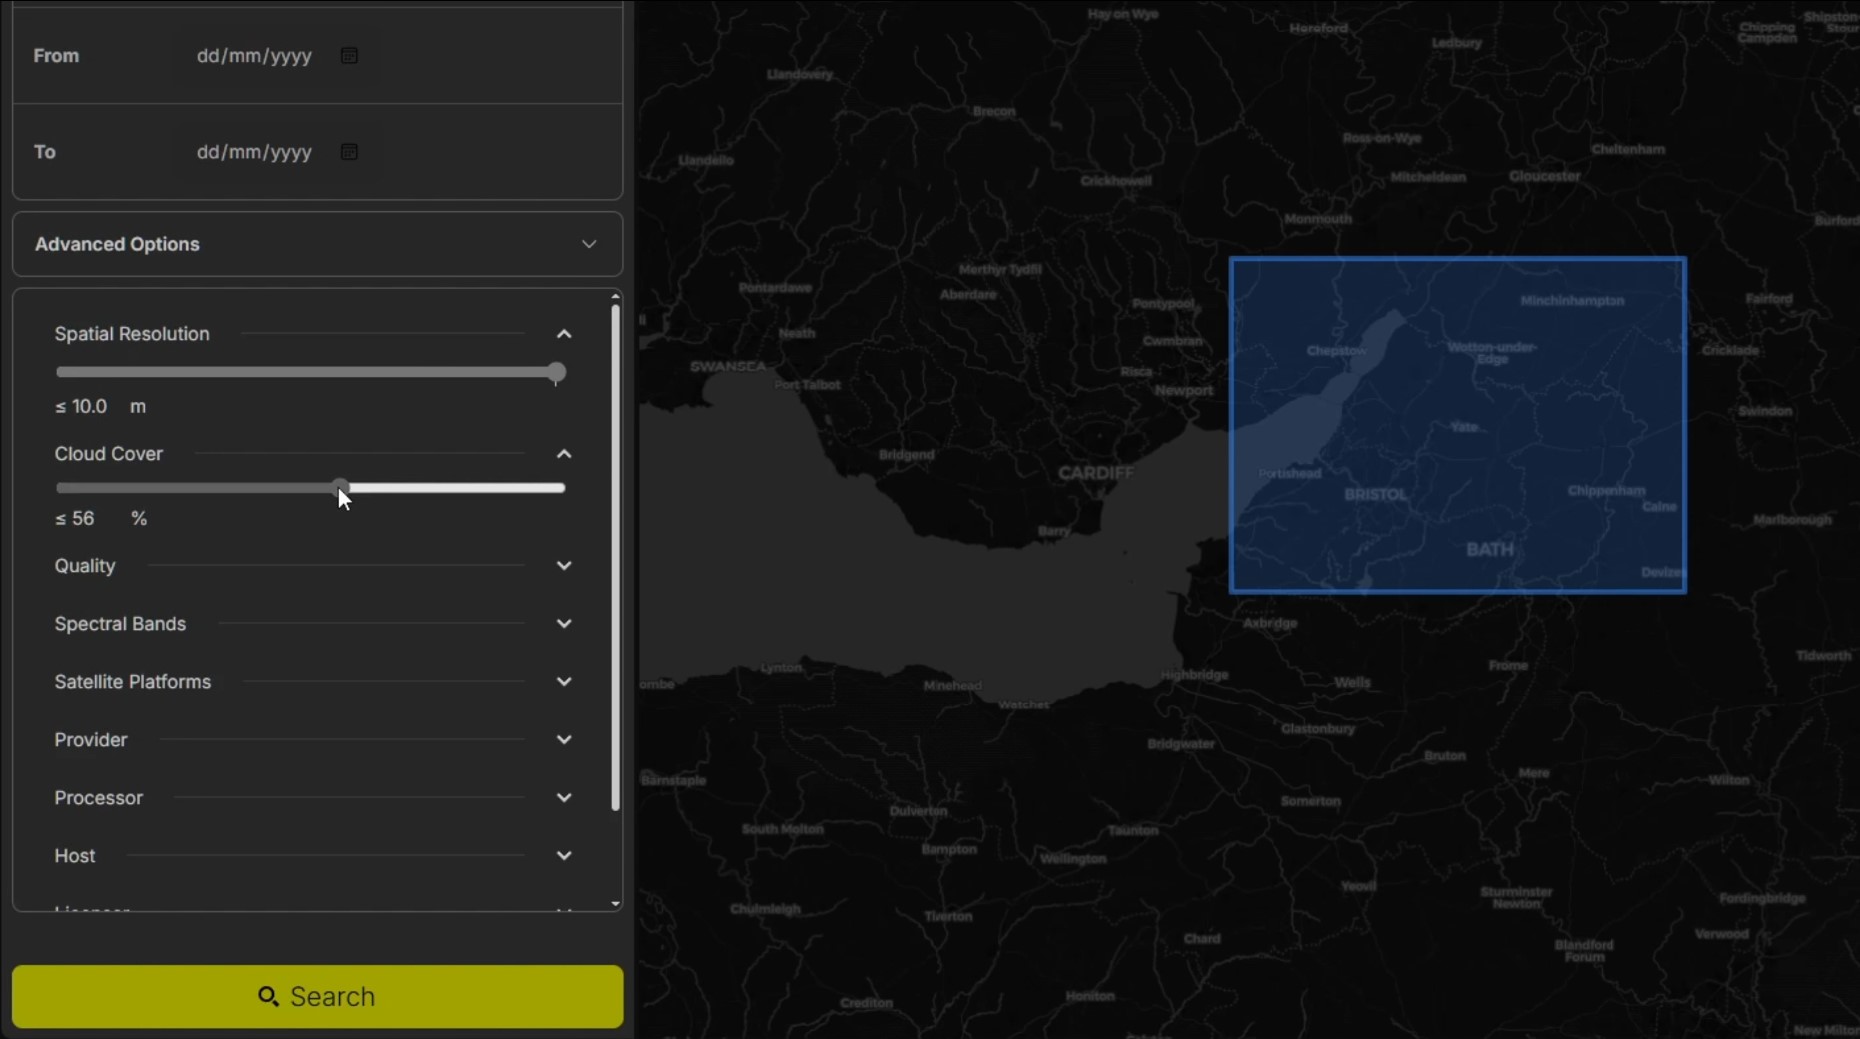Viewport: 1860px width, 1039px height.
Task: Click the From date input field
Action: pyautogui.click(x=275, y=56)
